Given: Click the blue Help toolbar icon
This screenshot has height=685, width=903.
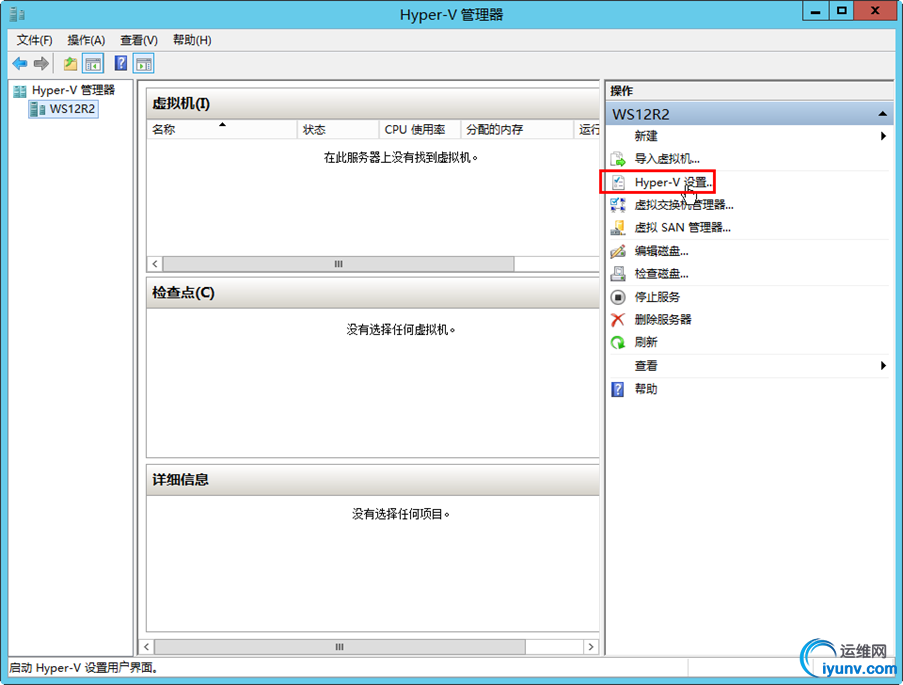Looking at the screenshot, I should 120,63.
